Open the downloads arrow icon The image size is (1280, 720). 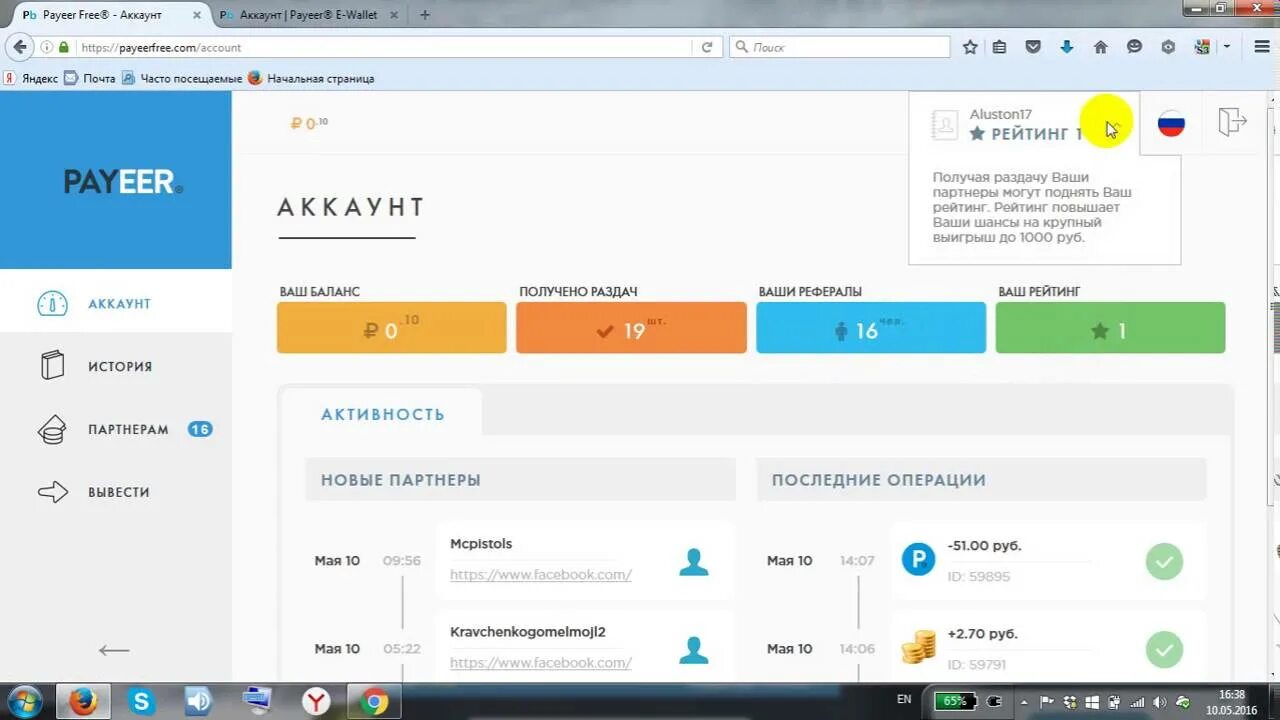[1067, 47]
